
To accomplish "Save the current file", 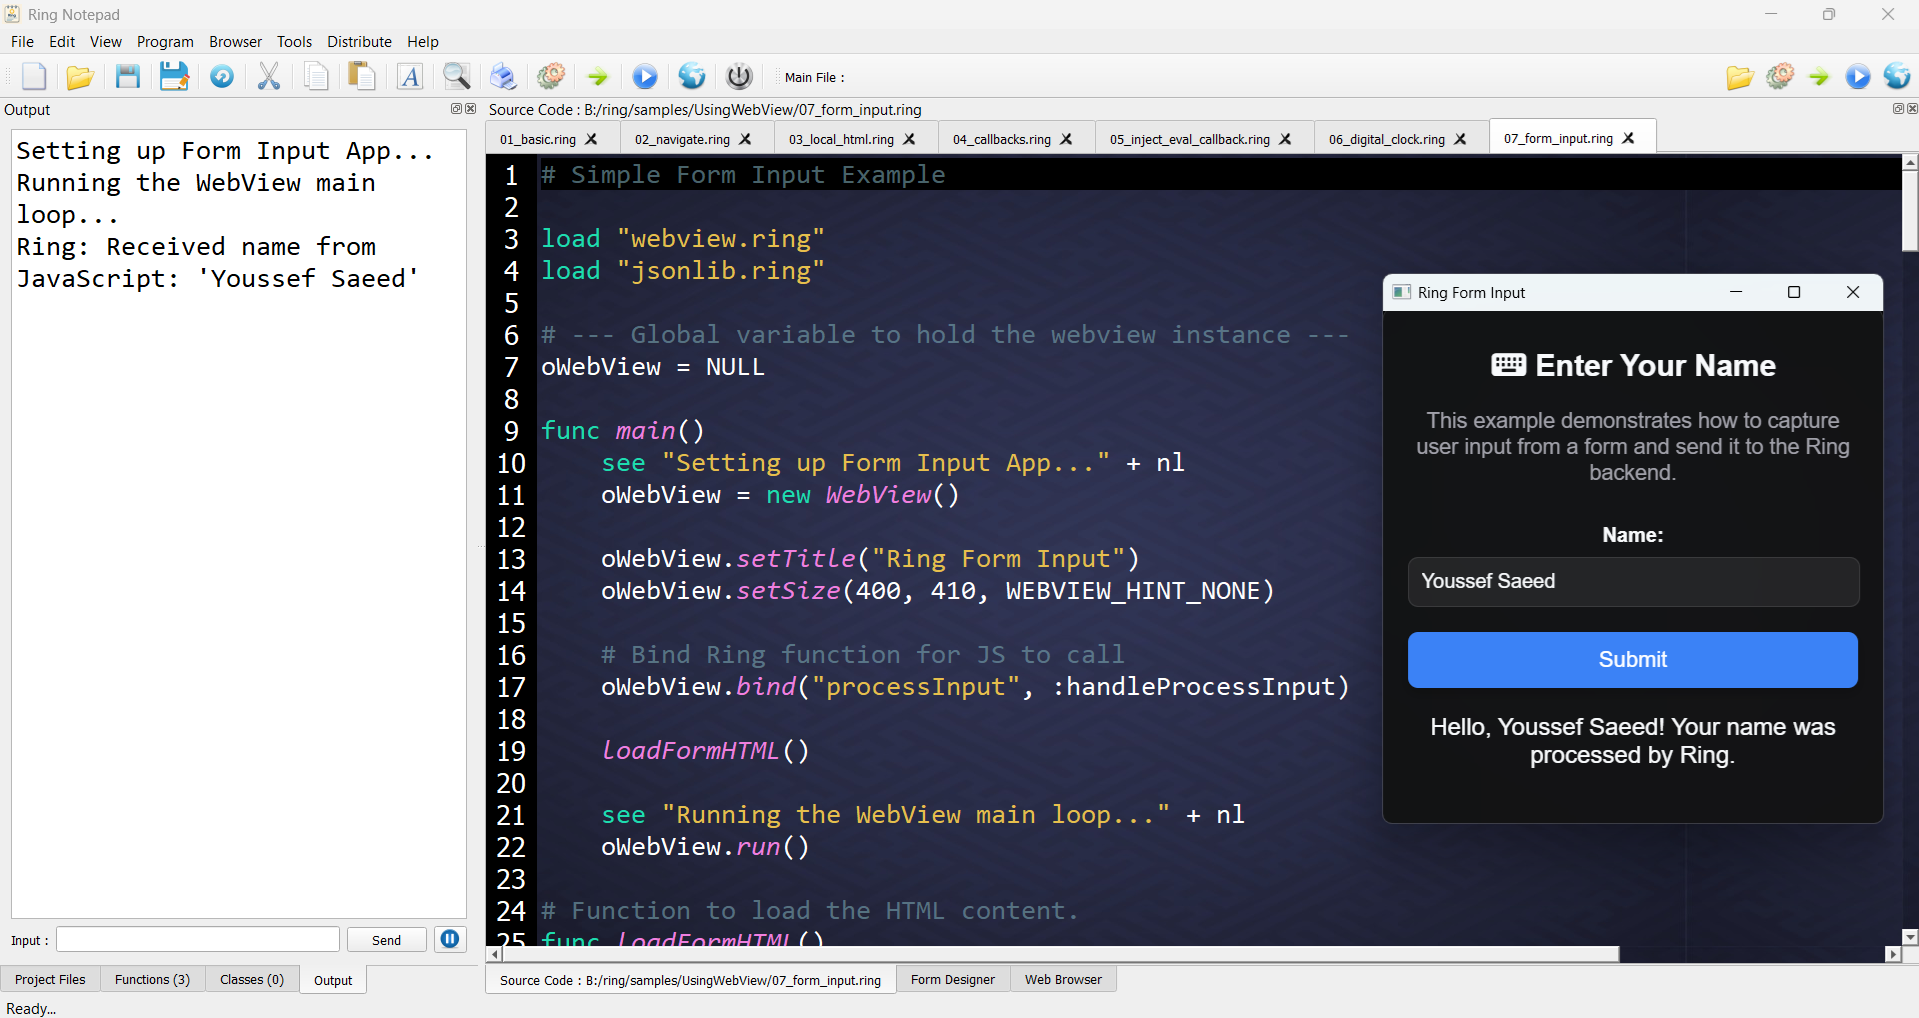I will click(127, 76).
